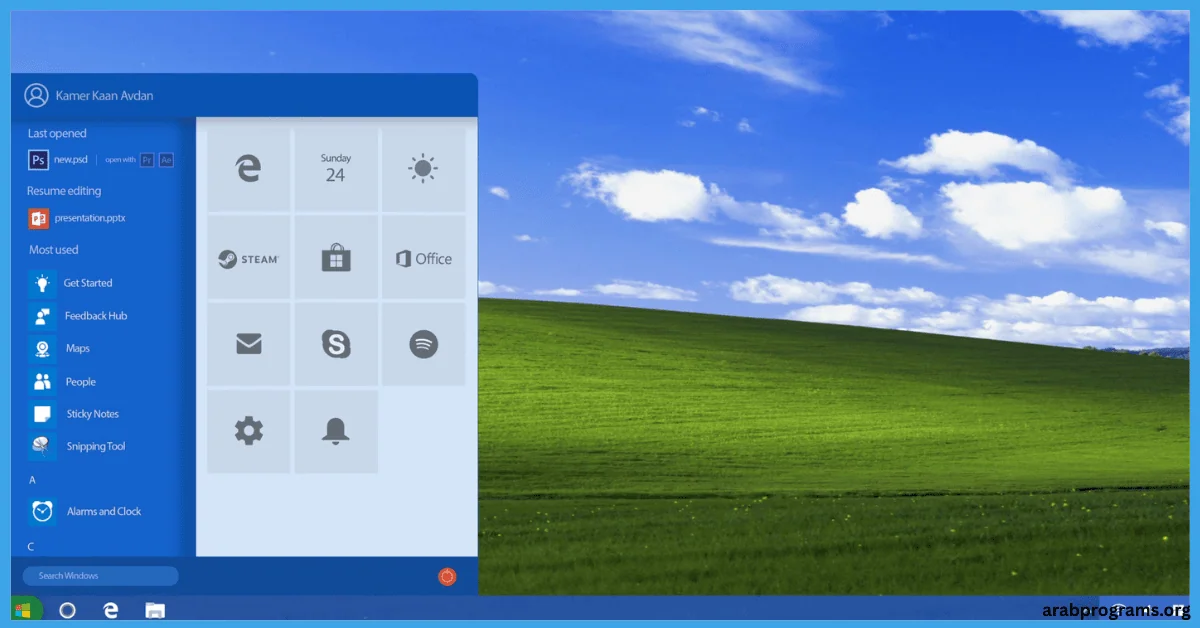The height and width of the screenshot is (628, 1200).
Task: Click the Windows Start button on taskbar
Action: (x=23, y=610)
